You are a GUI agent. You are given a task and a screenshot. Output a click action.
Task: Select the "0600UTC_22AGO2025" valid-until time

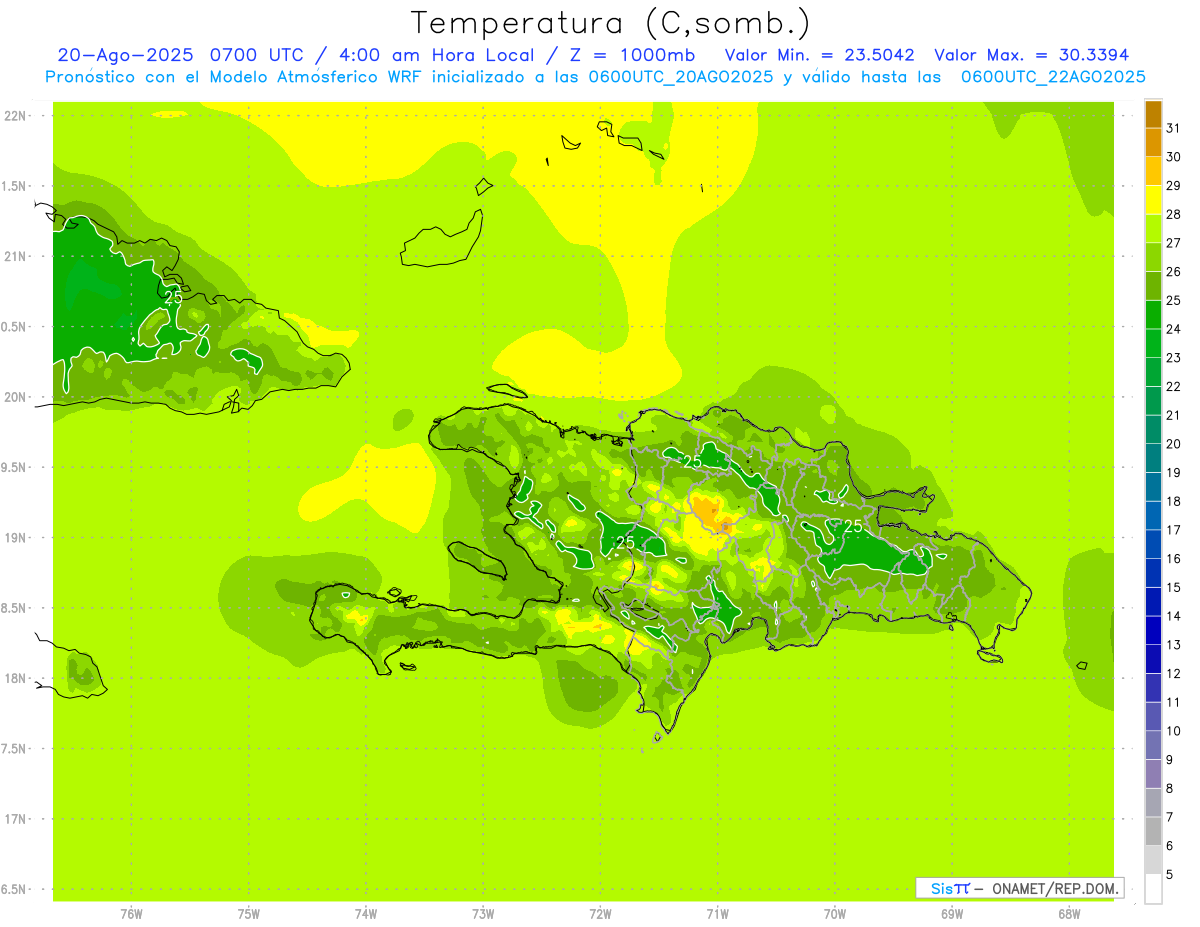pos(1053,77)
